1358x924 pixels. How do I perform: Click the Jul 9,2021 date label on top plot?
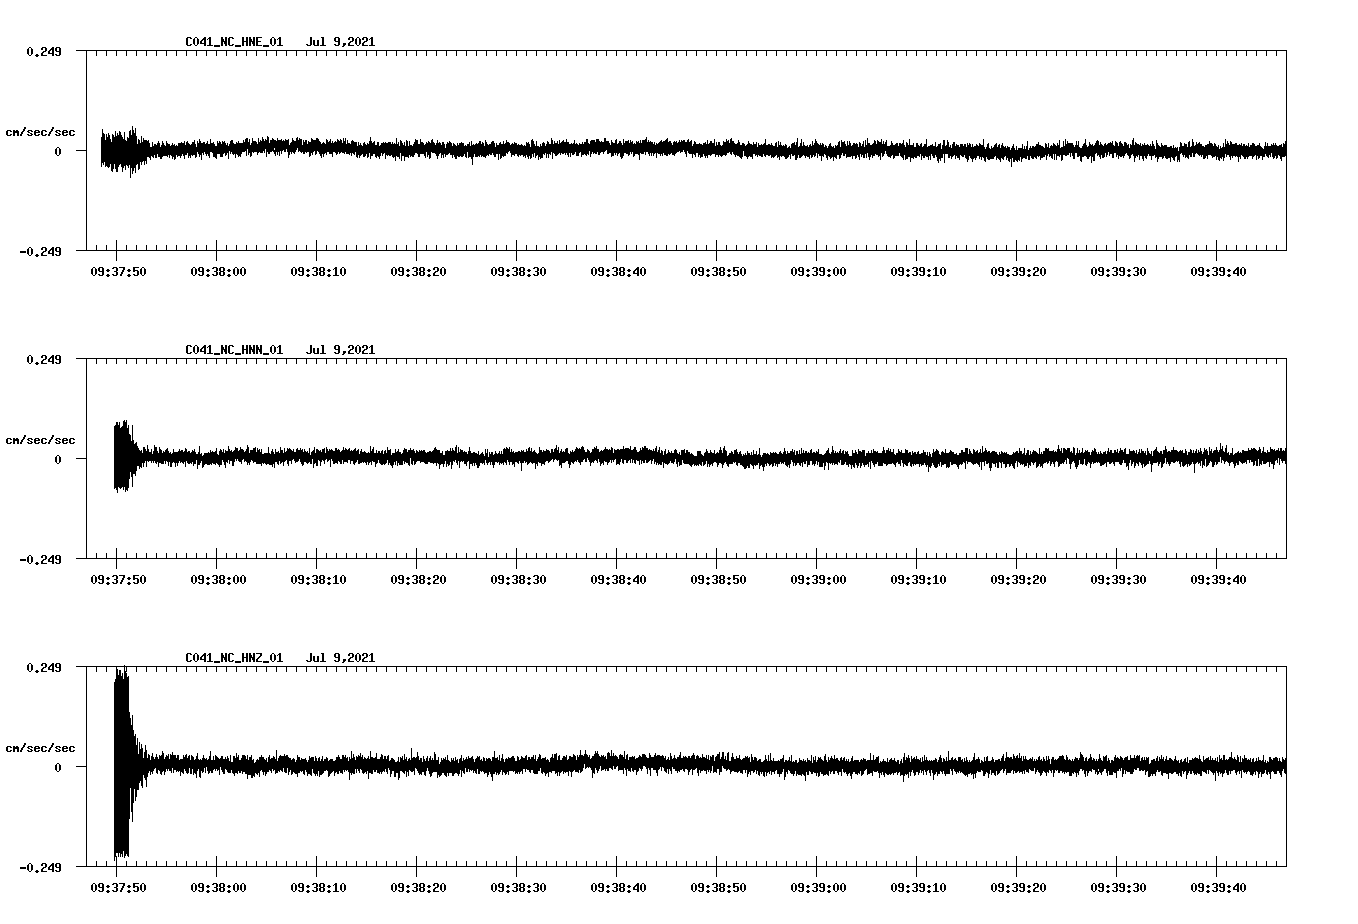[341, 42]
